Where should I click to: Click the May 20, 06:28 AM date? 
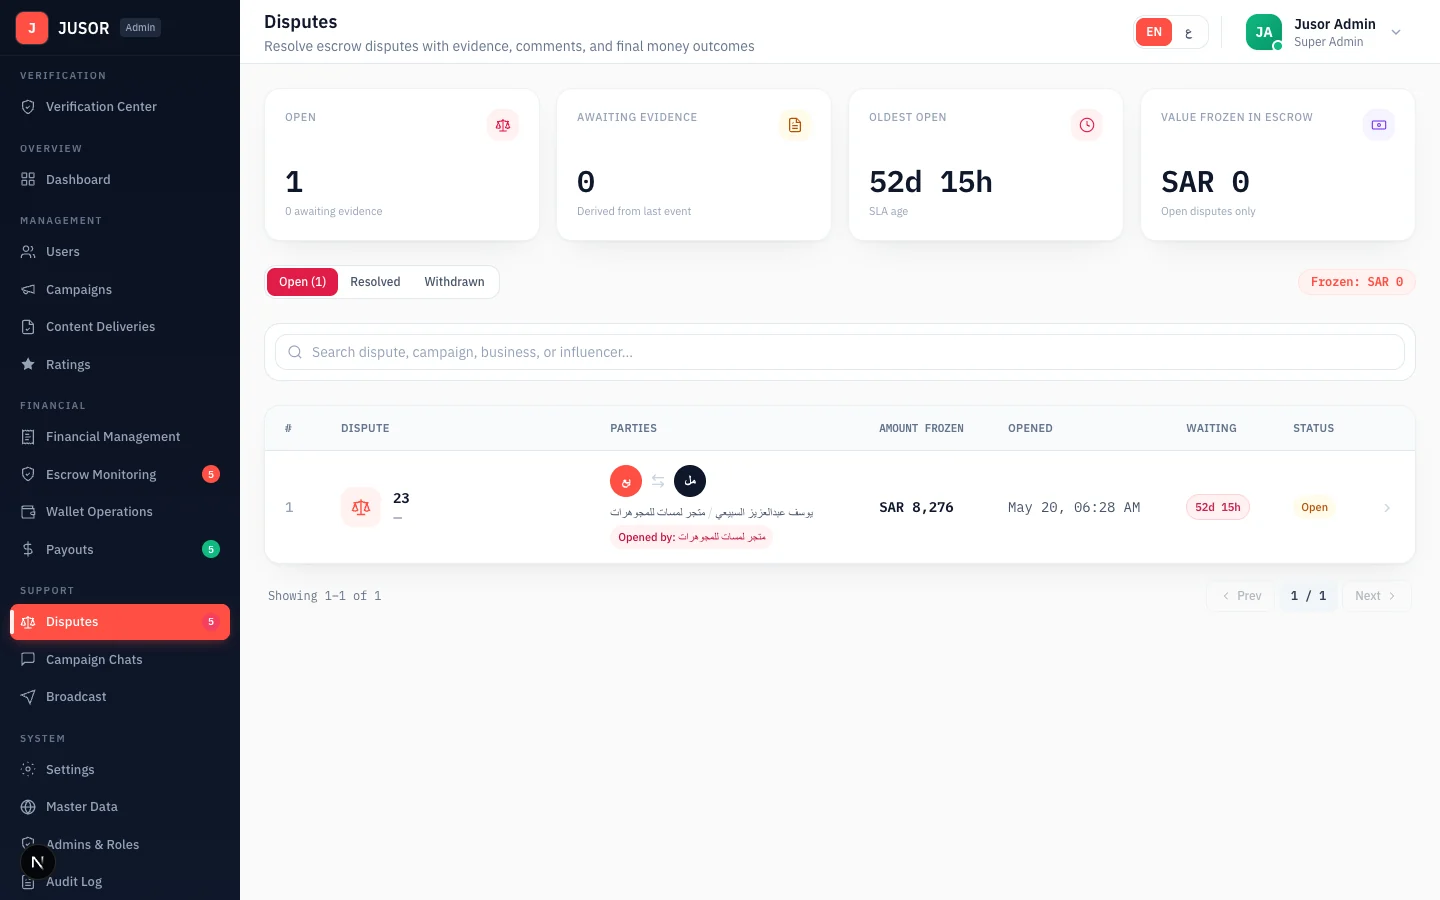[1074, 508]
